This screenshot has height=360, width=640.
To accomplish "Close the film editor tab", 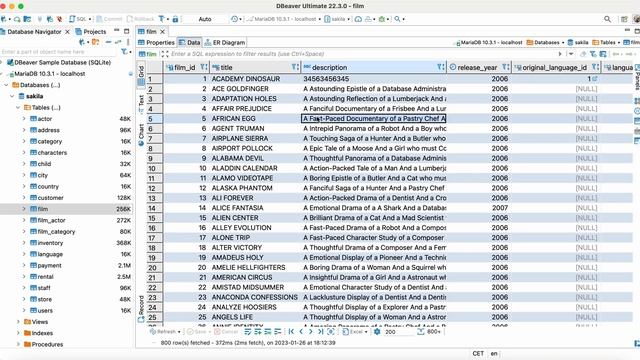I will [162, 31].
